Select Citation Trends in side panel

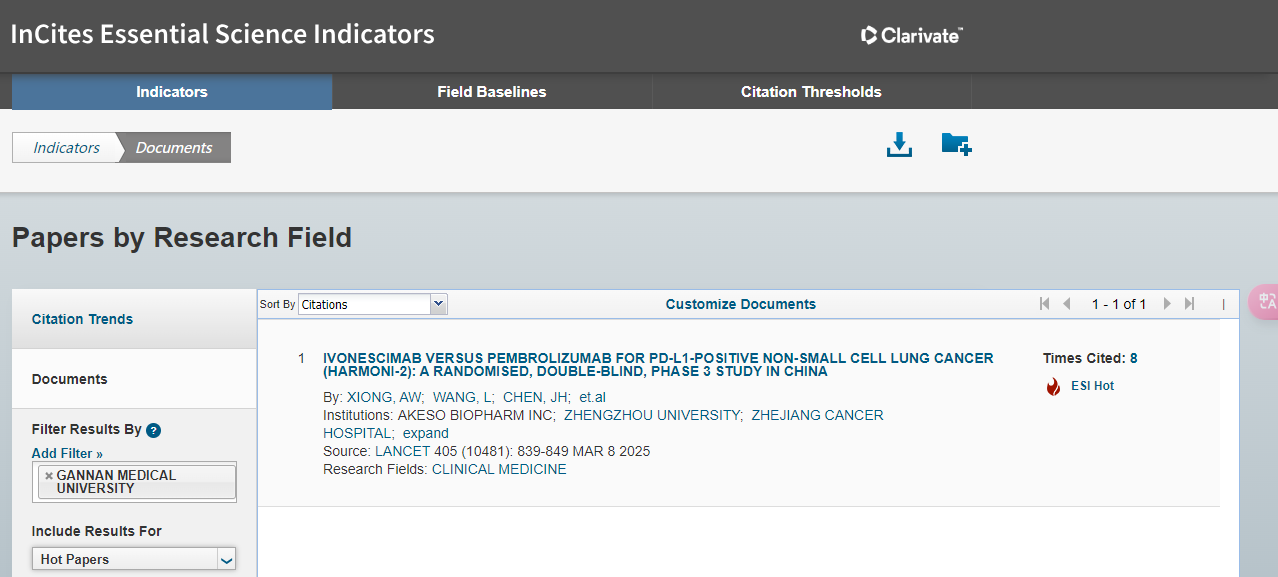[82, 319]
